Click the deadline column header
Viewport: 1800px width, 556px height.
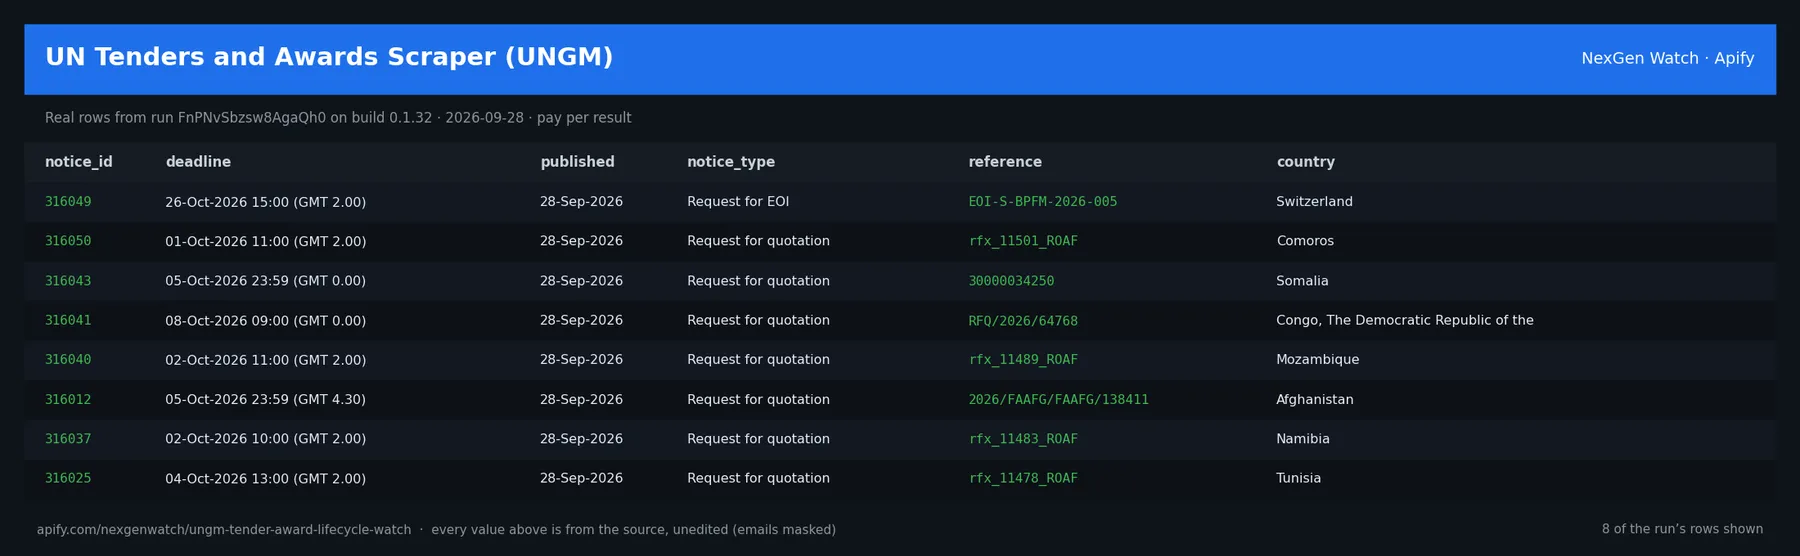(x=198, y=162)
